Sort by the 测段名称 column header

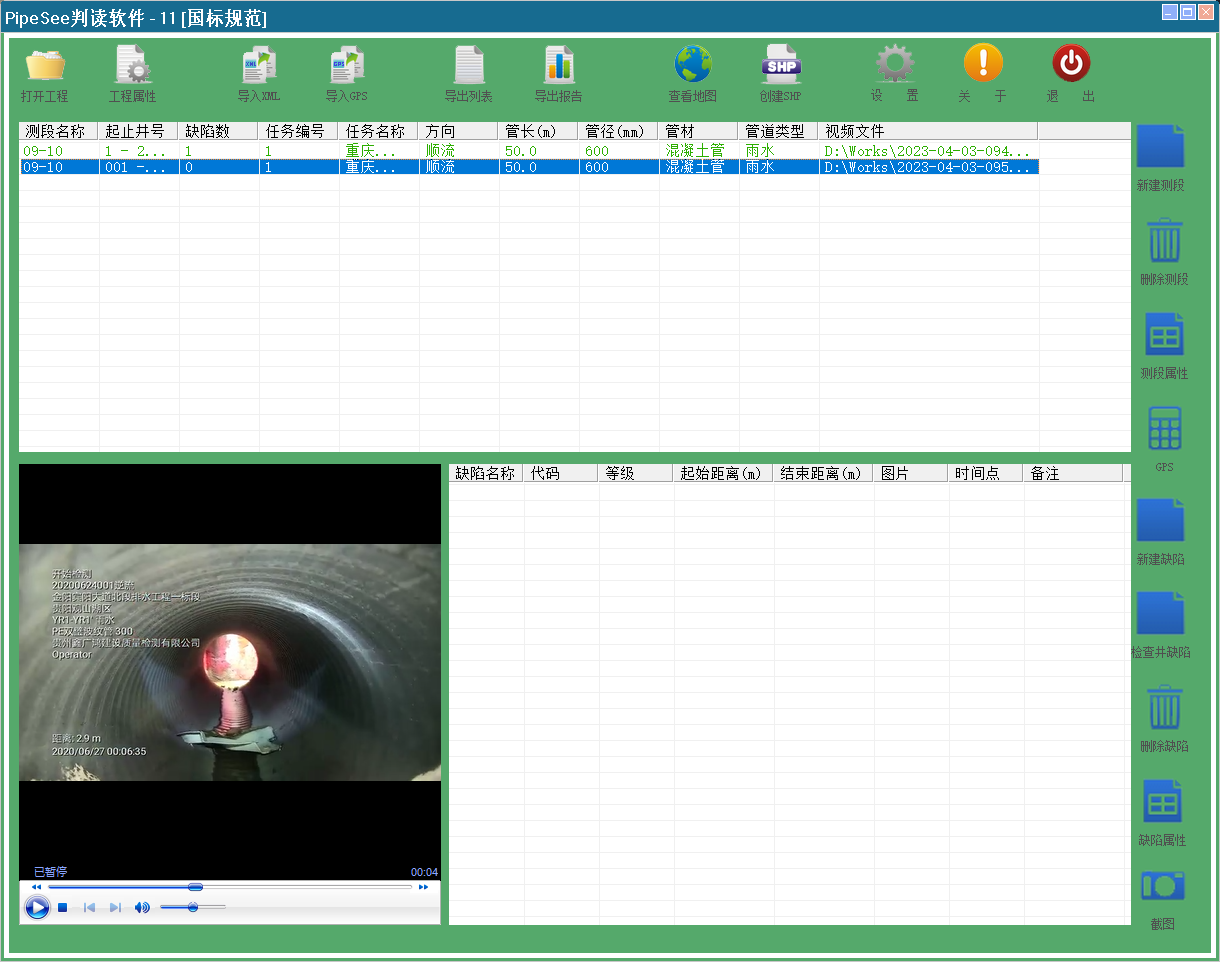coord(59,131)
